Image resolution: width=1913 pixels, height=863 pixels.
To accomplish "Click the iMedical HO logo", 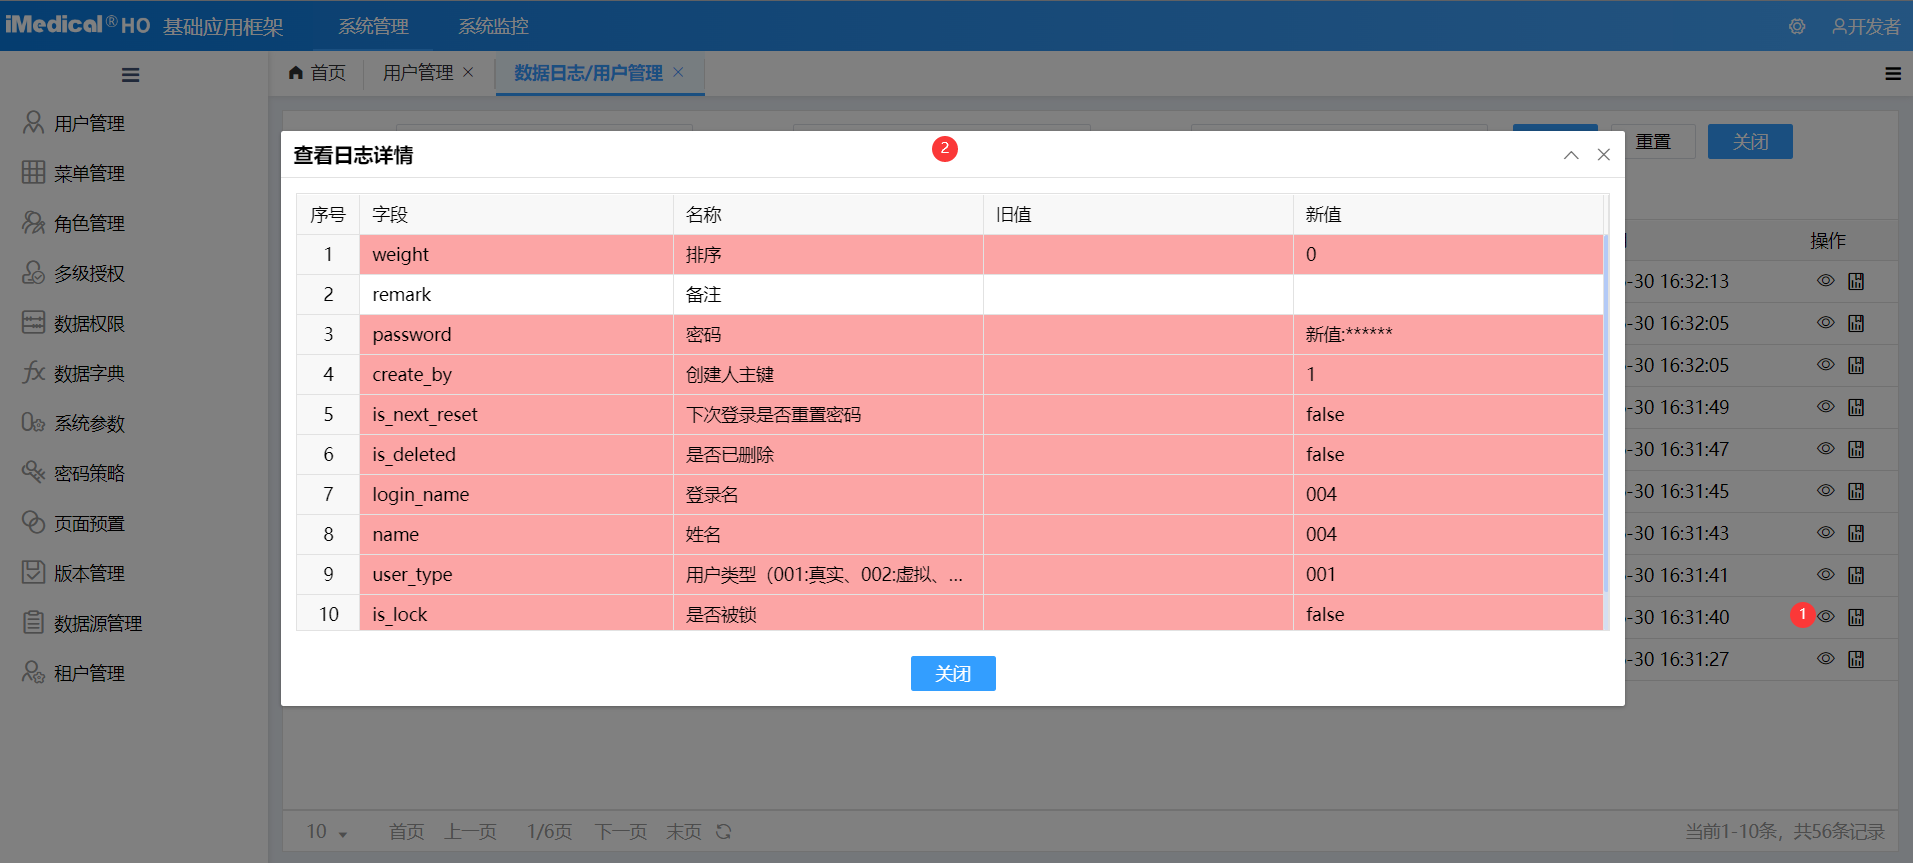I will 78,25.
